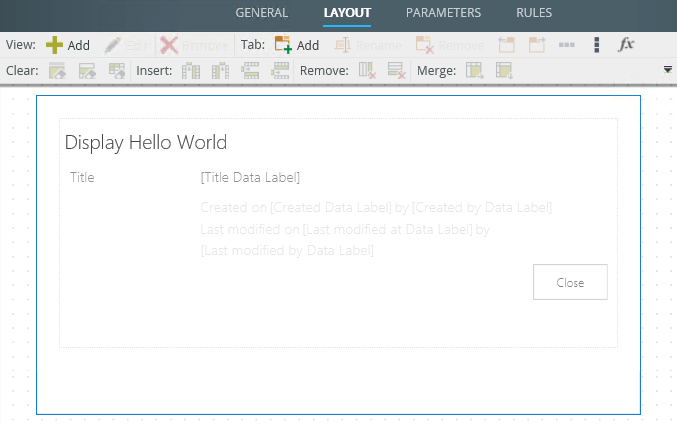Click the third Clear icon
Viewport: 677px width, 426px height.
117,70
